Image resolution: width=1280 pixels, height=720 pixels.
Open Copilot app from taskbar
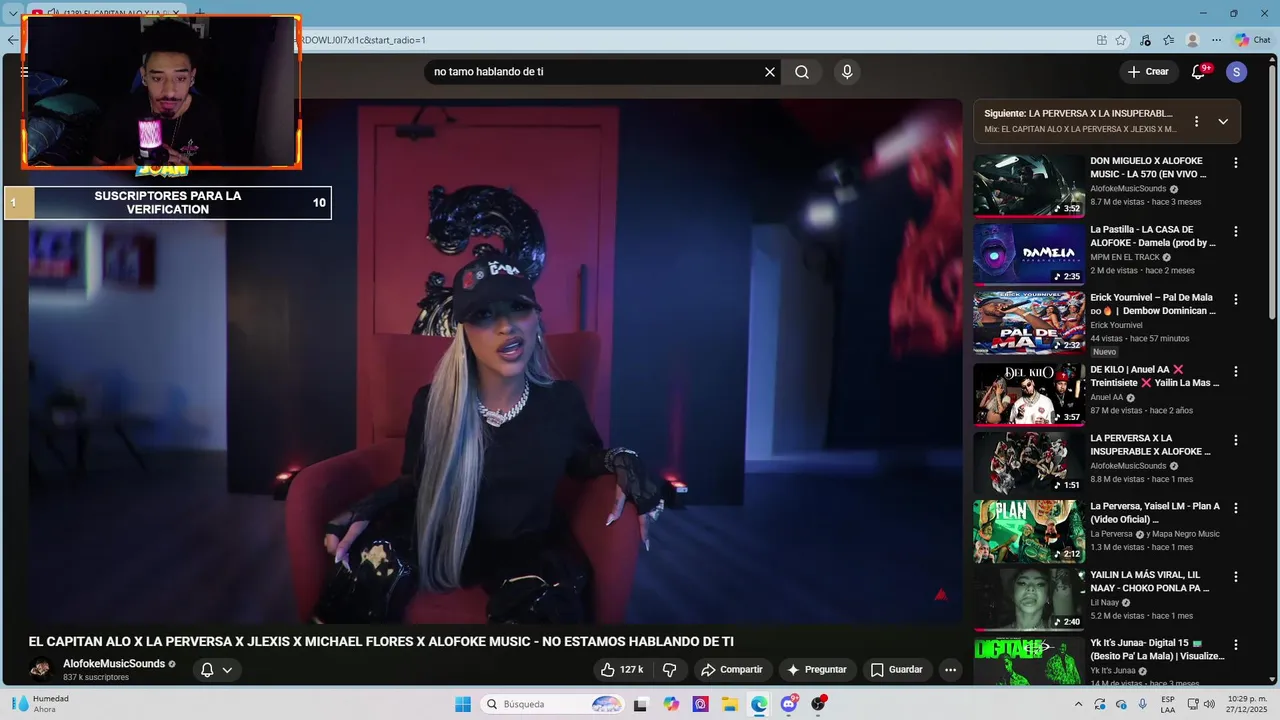[x=671, y=704]
